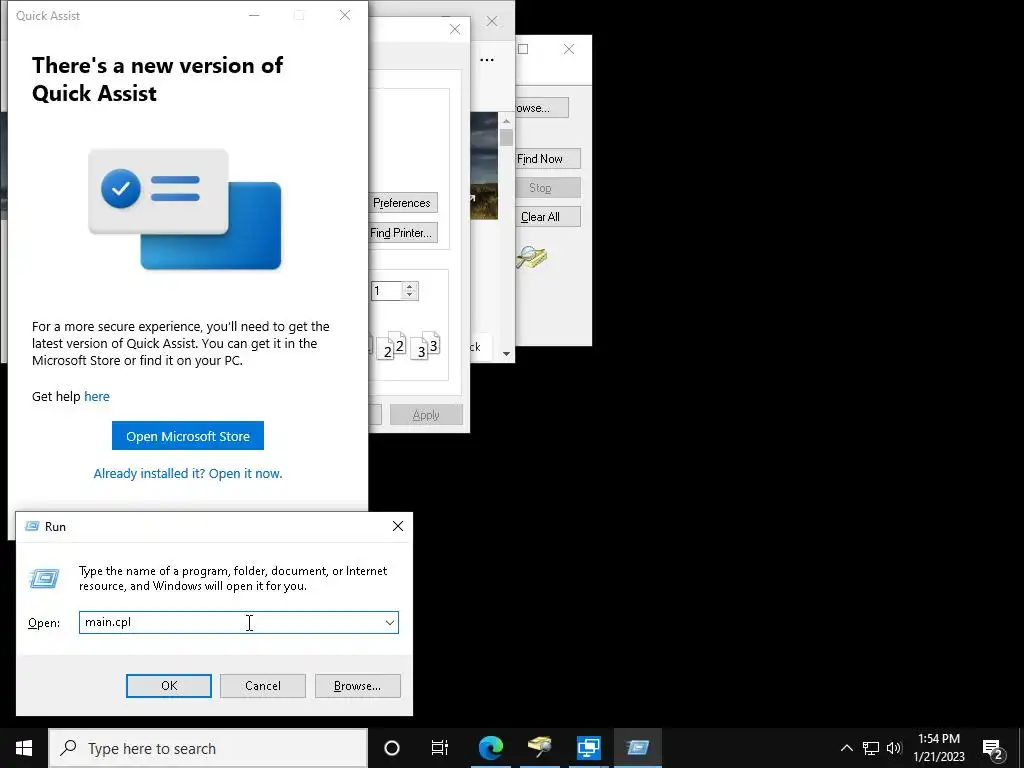The height and width of the screenshot is (768, 1024).
Task: Show hidden system tray icons
Action: 846,748
